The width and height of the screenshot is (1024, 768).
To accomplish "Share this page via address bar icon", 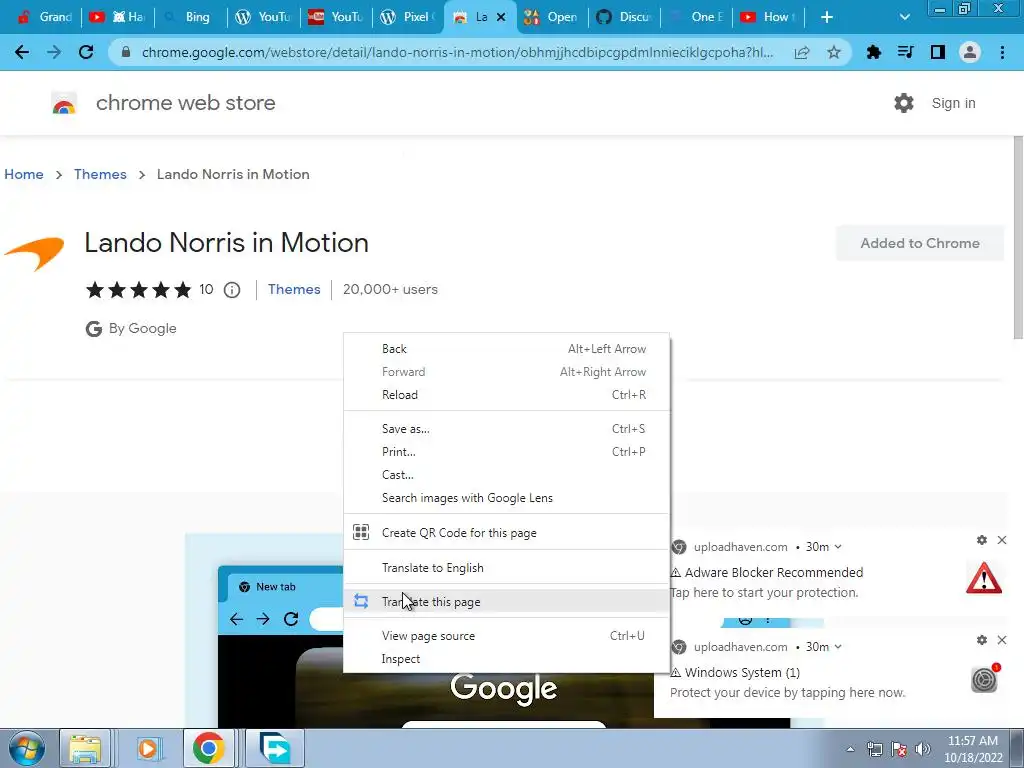I will click(x=802, y=52).
